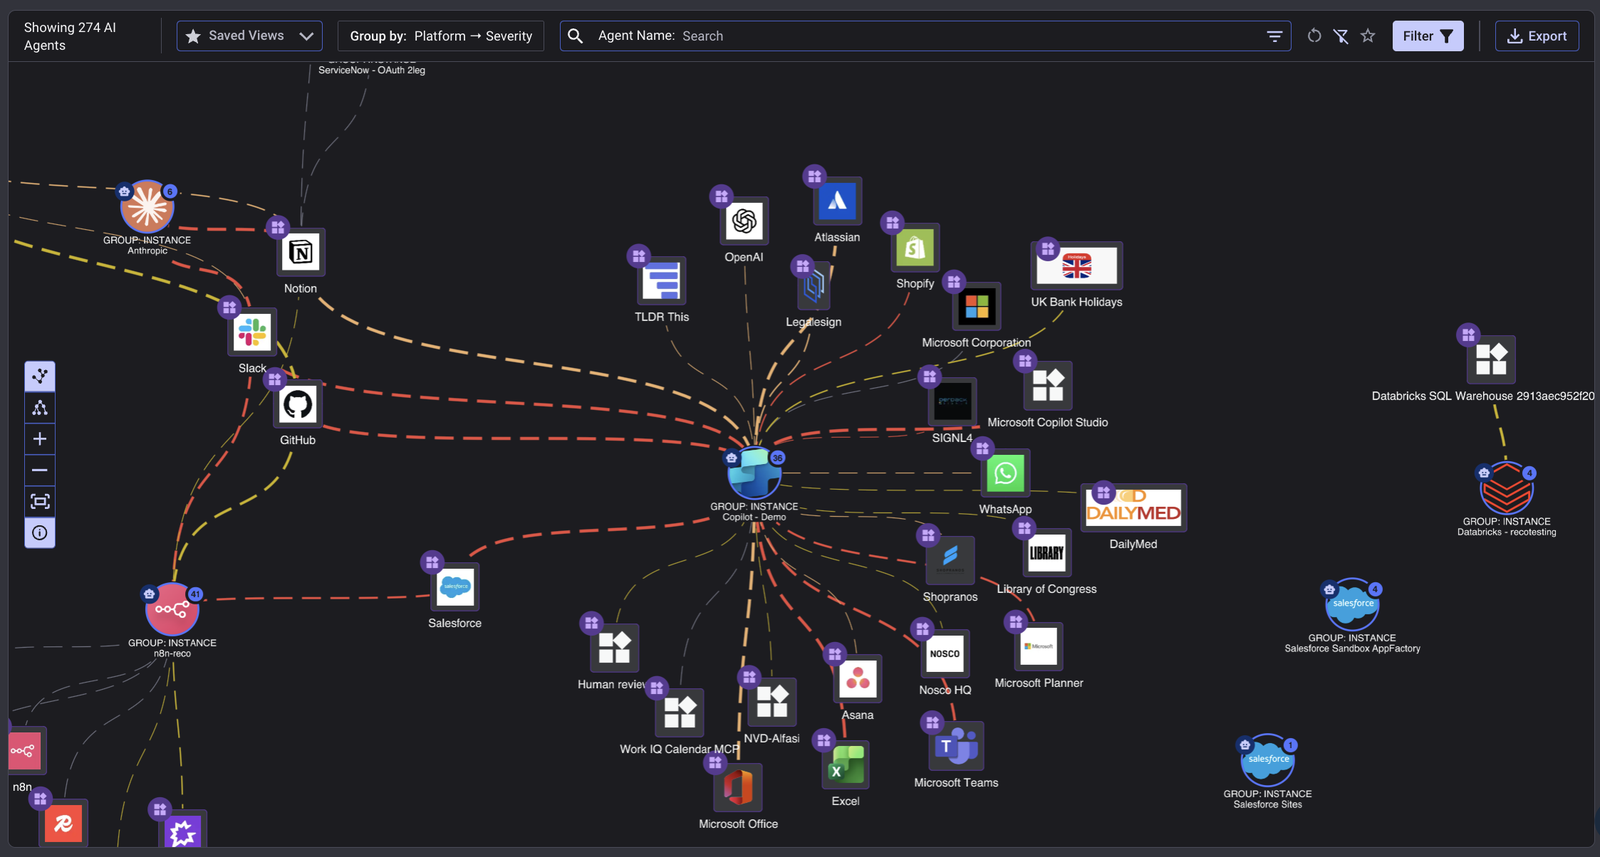
Task: Select the TLDR This node
Action: click(662, 281)
